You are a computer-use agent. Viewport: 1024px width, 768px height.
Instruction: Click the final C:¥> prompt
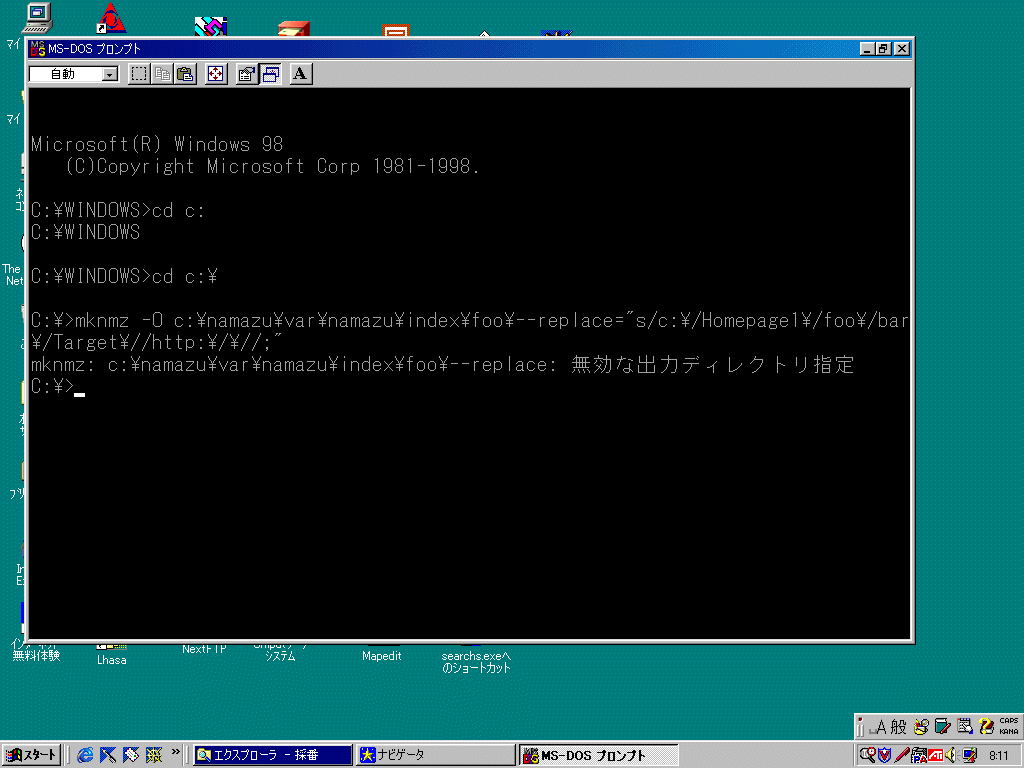point(52,387)
